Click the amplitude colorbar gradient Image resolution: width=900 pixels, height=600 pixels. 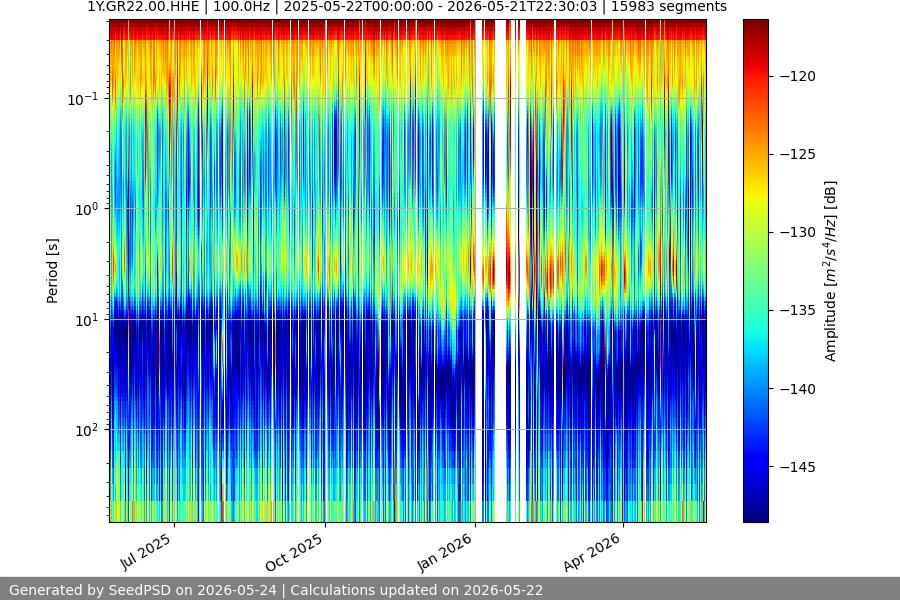pos(755,270)
